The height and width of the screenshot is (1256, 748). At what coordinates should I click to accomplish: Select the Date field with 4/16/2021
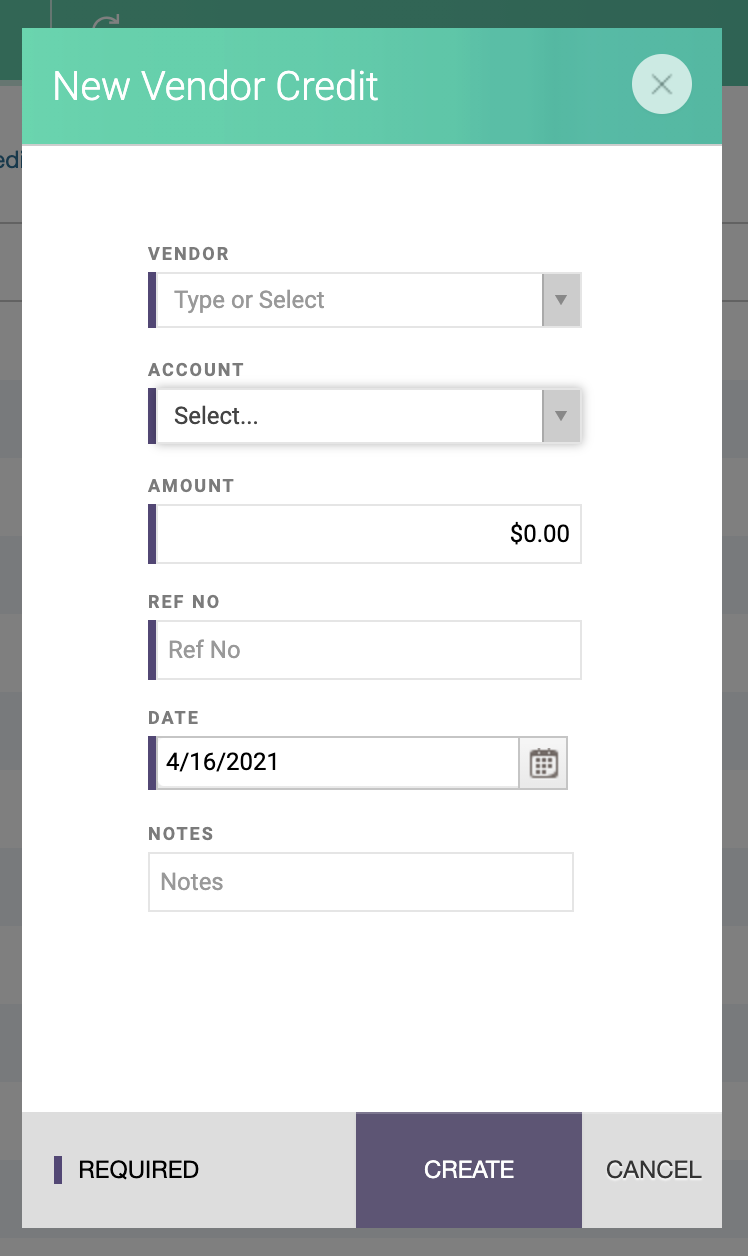[x=337, y=763]
